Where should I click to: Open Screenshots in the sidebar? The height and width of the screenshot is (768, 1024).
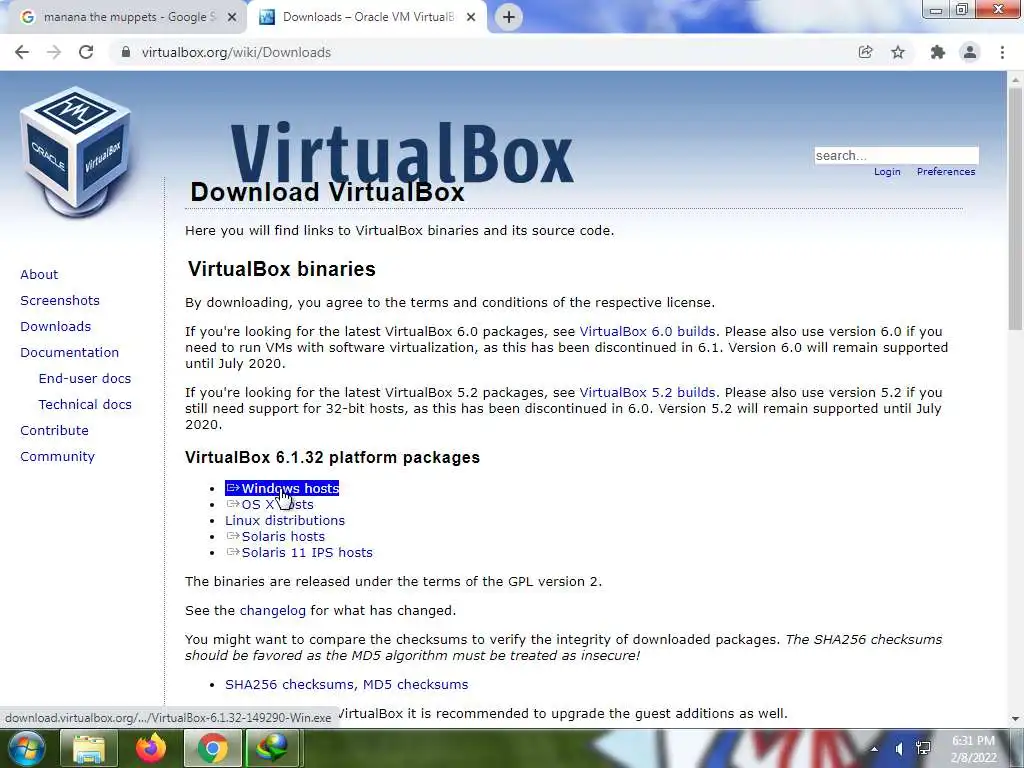click(x=60, y=300)
